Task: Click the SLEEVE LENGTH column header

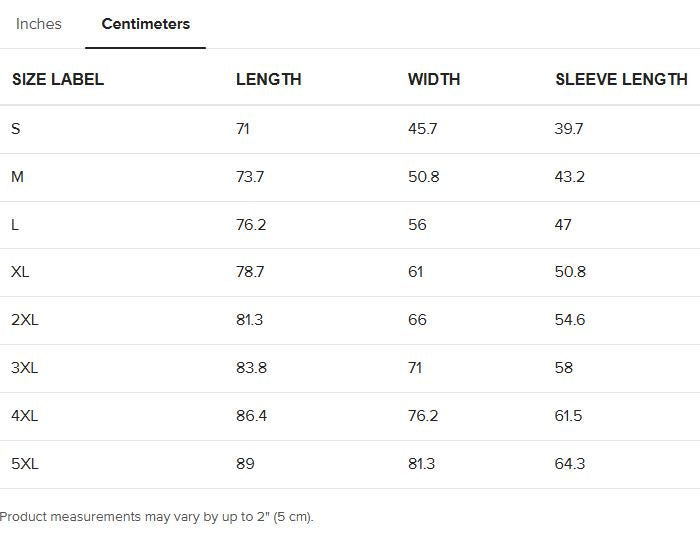Action: [x=621, y=79]
